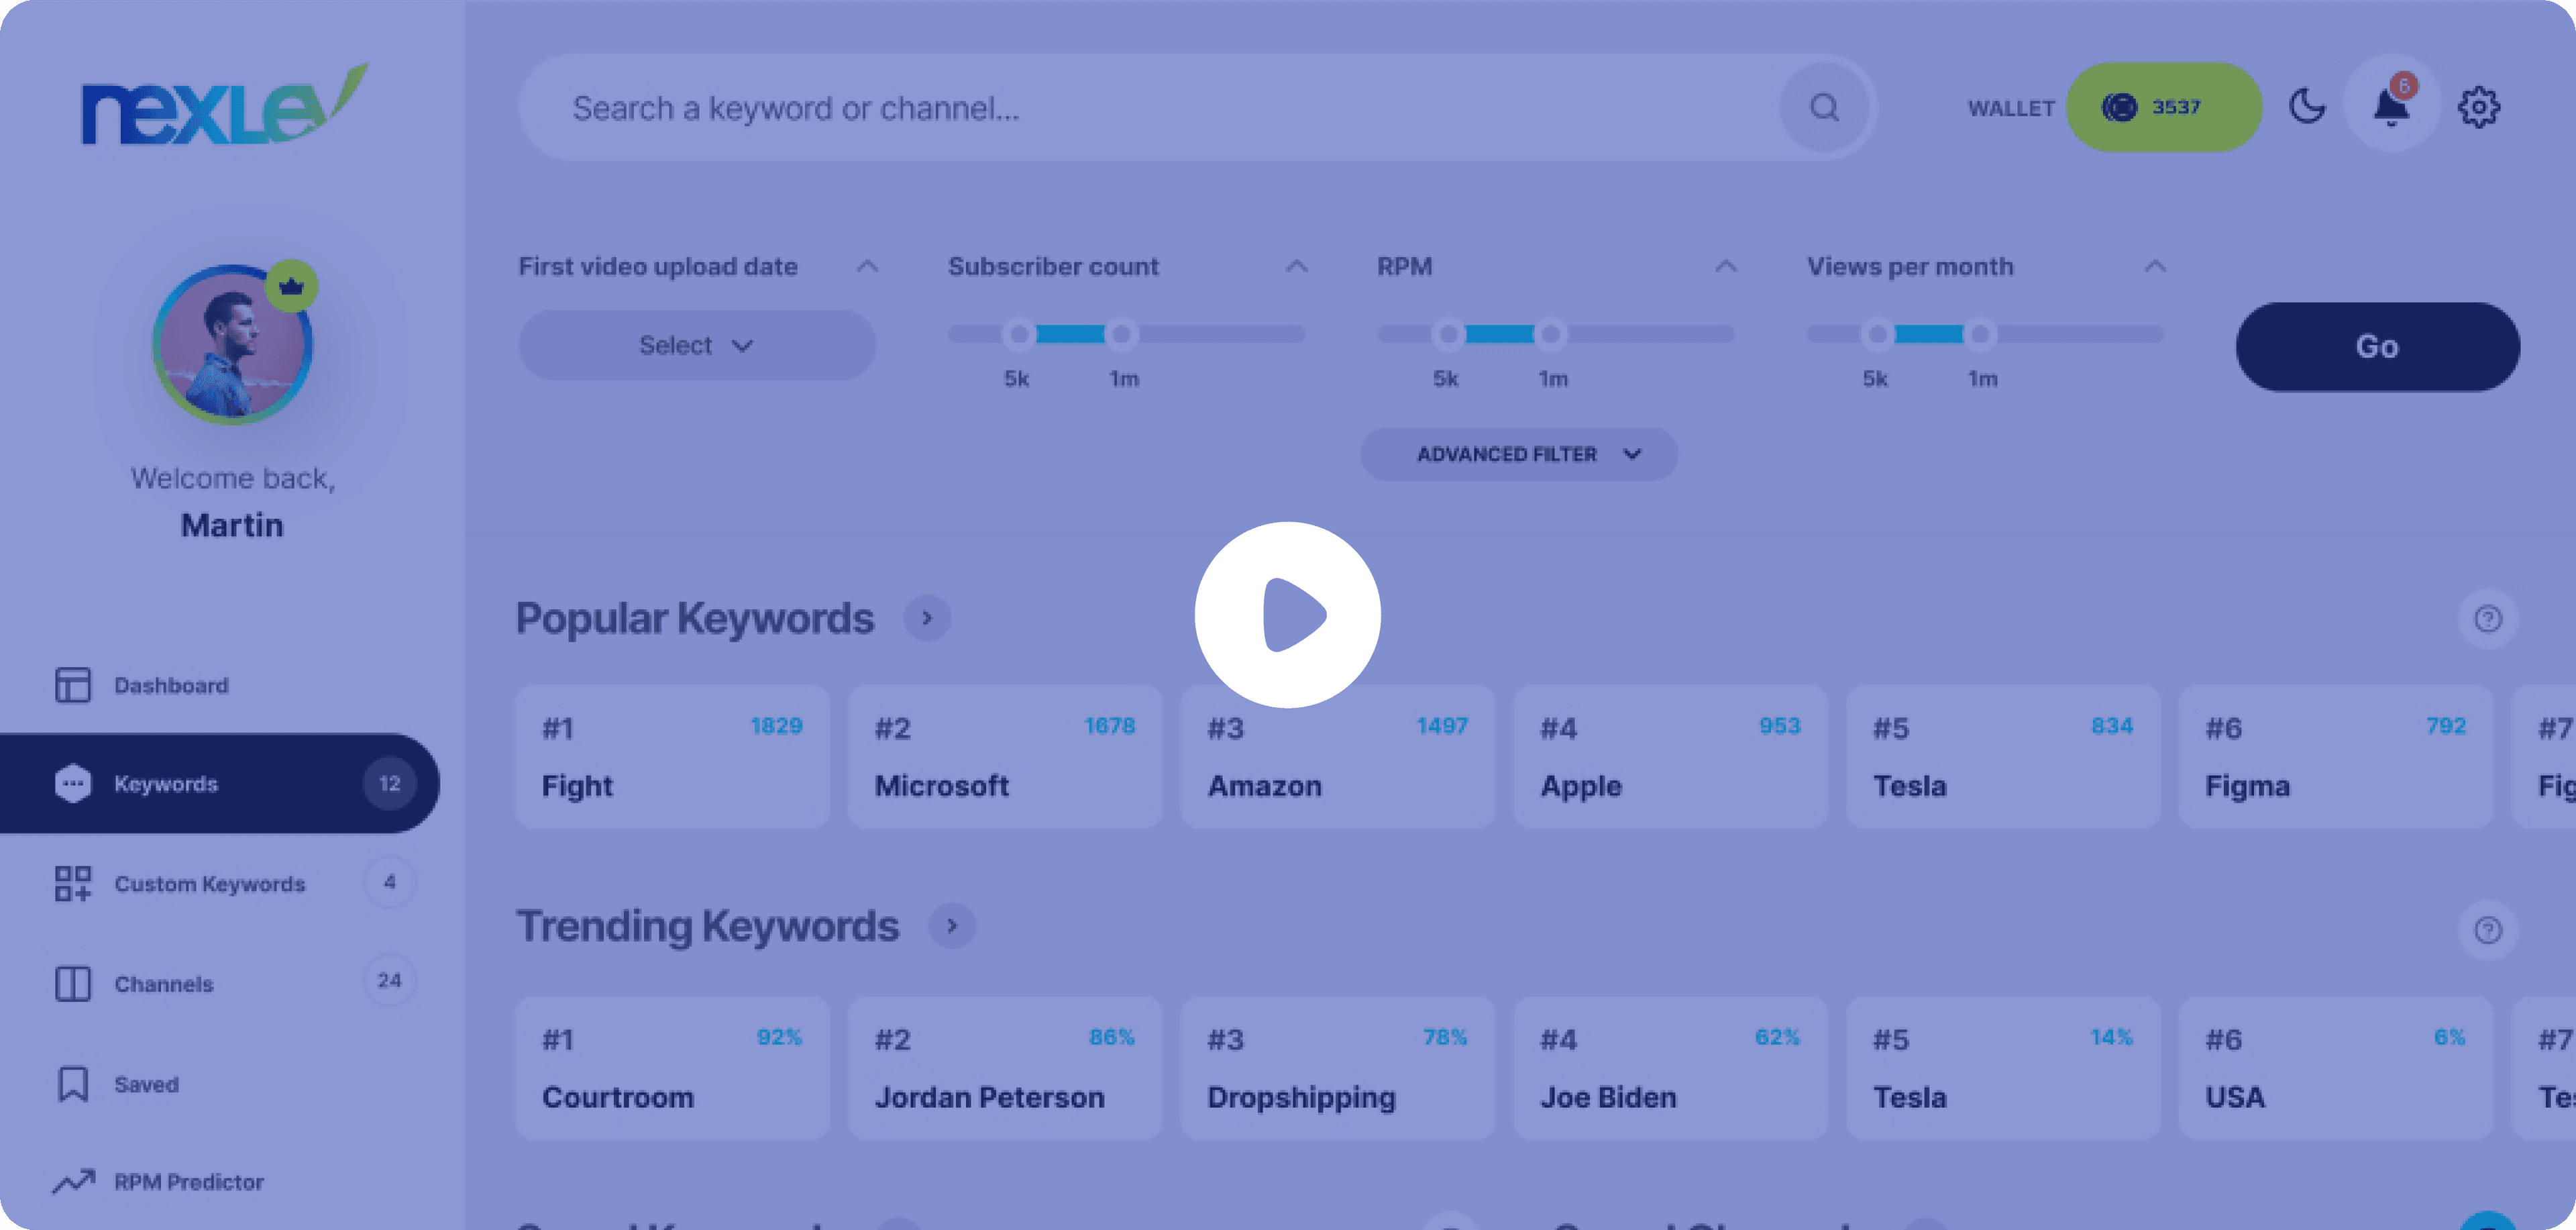Click the Channels columns icon
The width and height of the screenshot is (2576, 1230).
tap(72, 983)
